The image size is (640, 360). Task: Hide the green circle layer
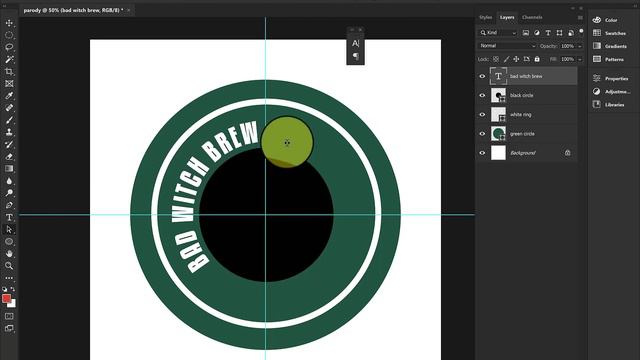tap(482, 134)
